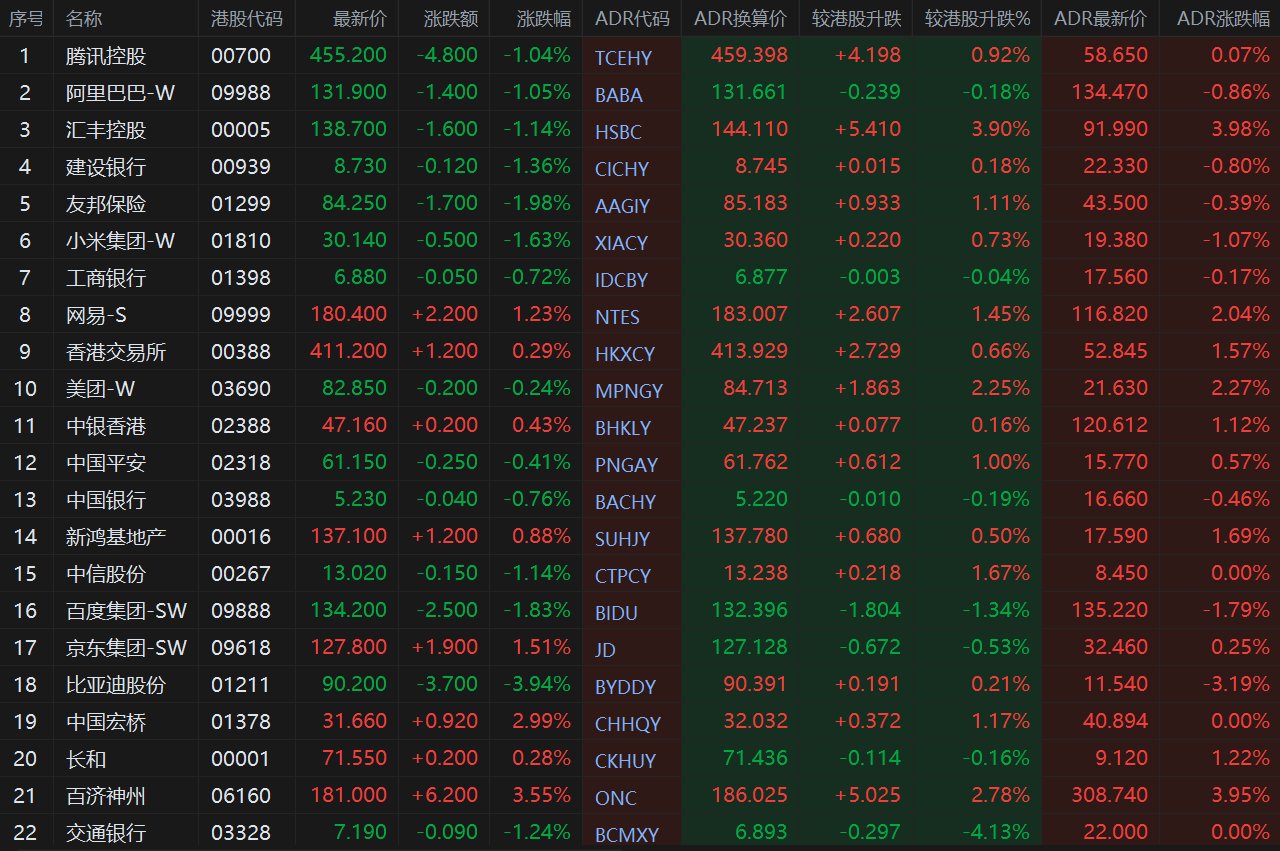Select the -4.13% premium value

click(x=995, y=833)
